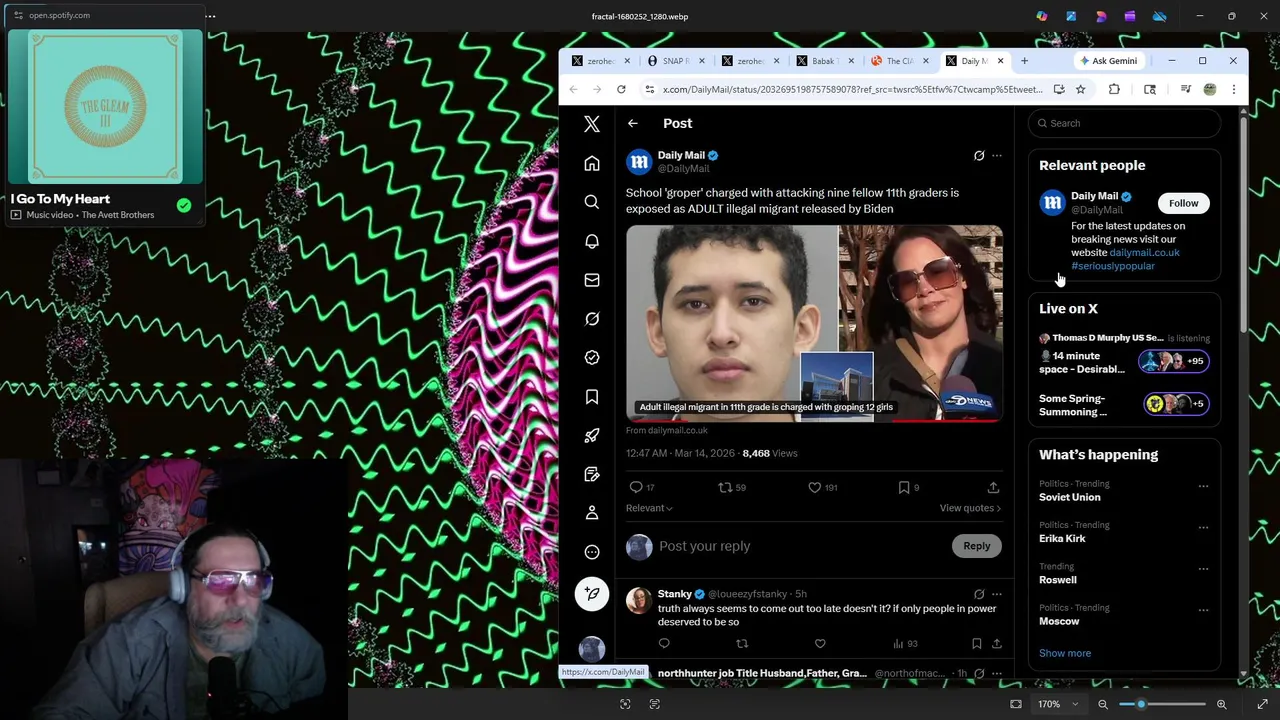Bookmark Stanky's reply
The height and width of the screenshot is (720, 1280).
[x=977, y=644]
